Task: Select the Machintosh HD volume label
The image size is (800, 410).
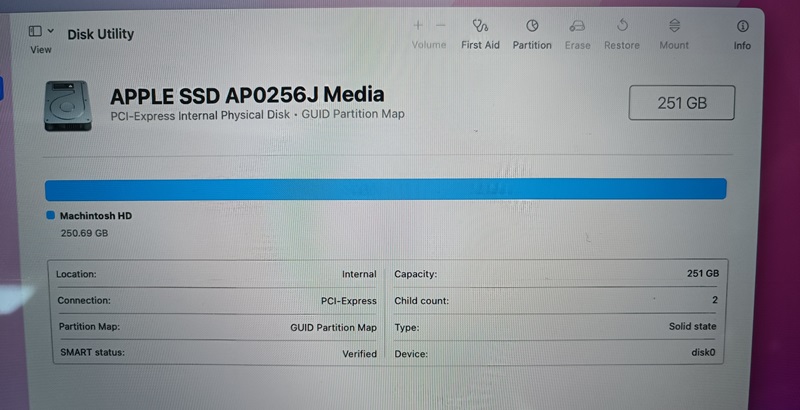Action: [x=96, y=216]
